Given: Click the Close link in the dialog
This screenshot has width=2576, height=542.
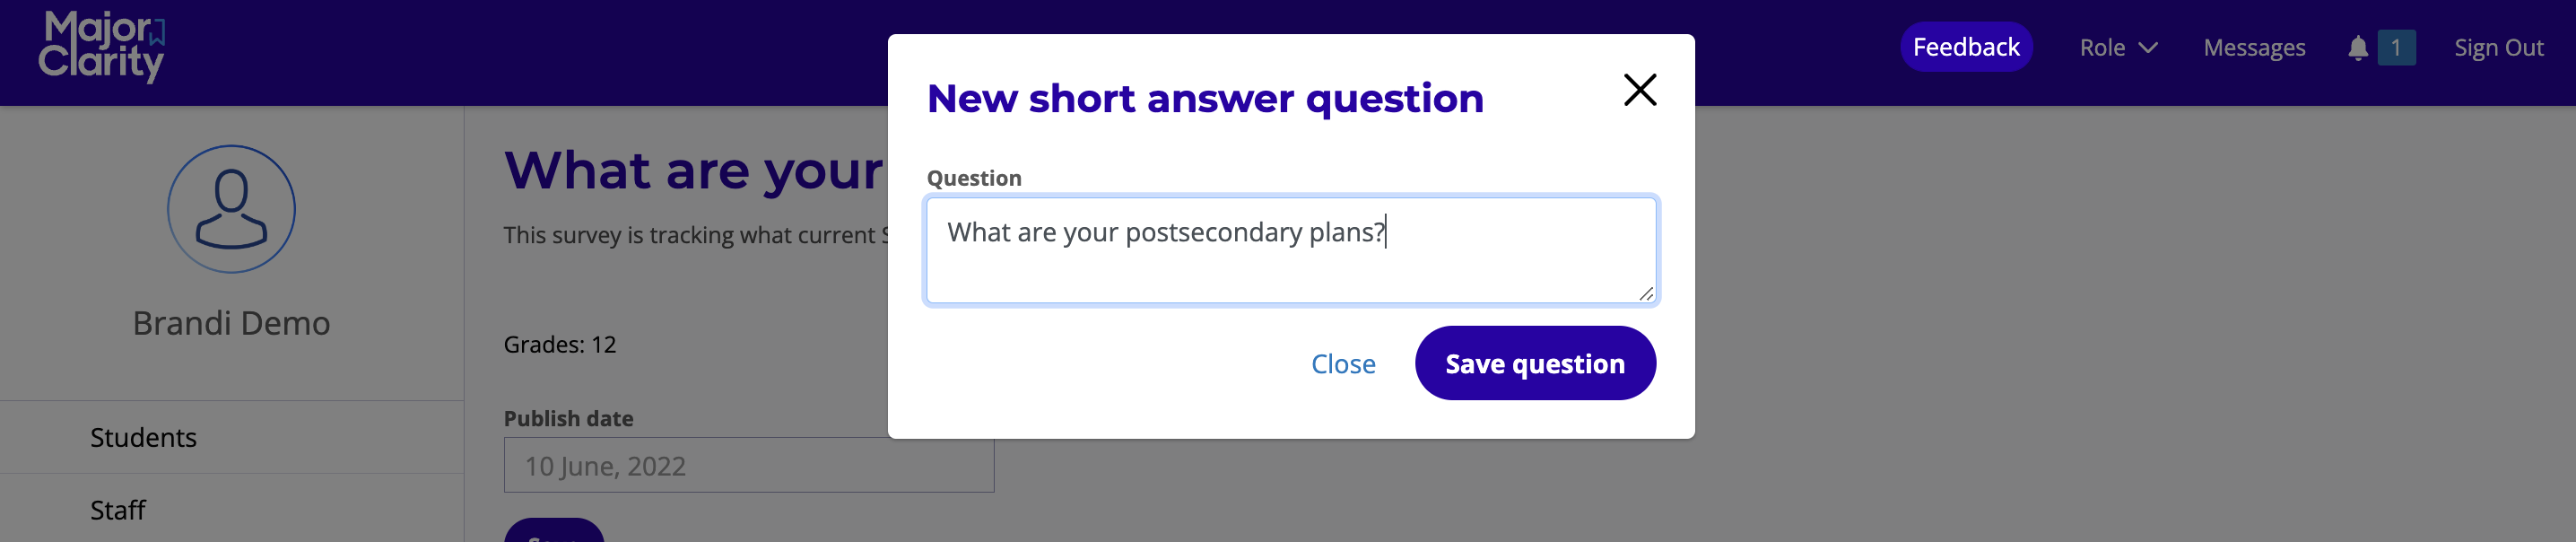Looking at the screenshot, I should [1342, 364].
